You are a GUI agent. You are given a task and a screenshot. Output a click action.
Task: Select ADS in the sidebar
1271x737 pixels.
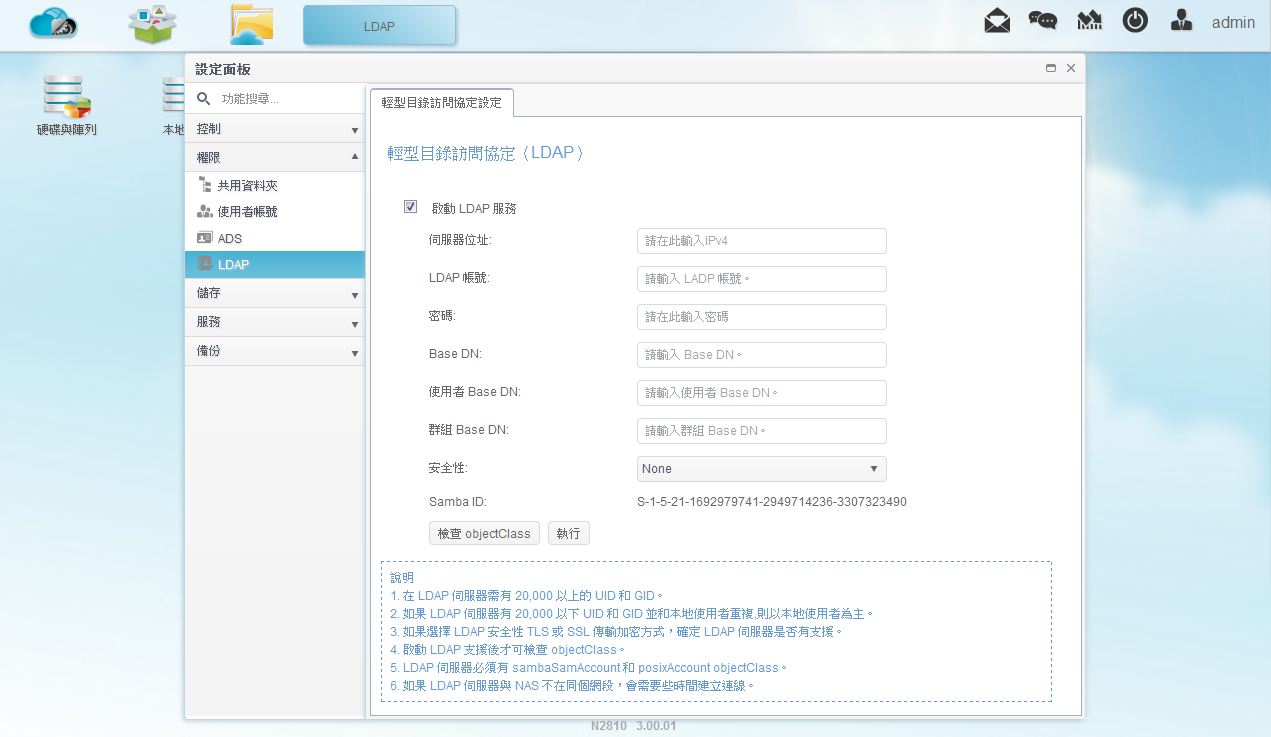coord(275,238)
